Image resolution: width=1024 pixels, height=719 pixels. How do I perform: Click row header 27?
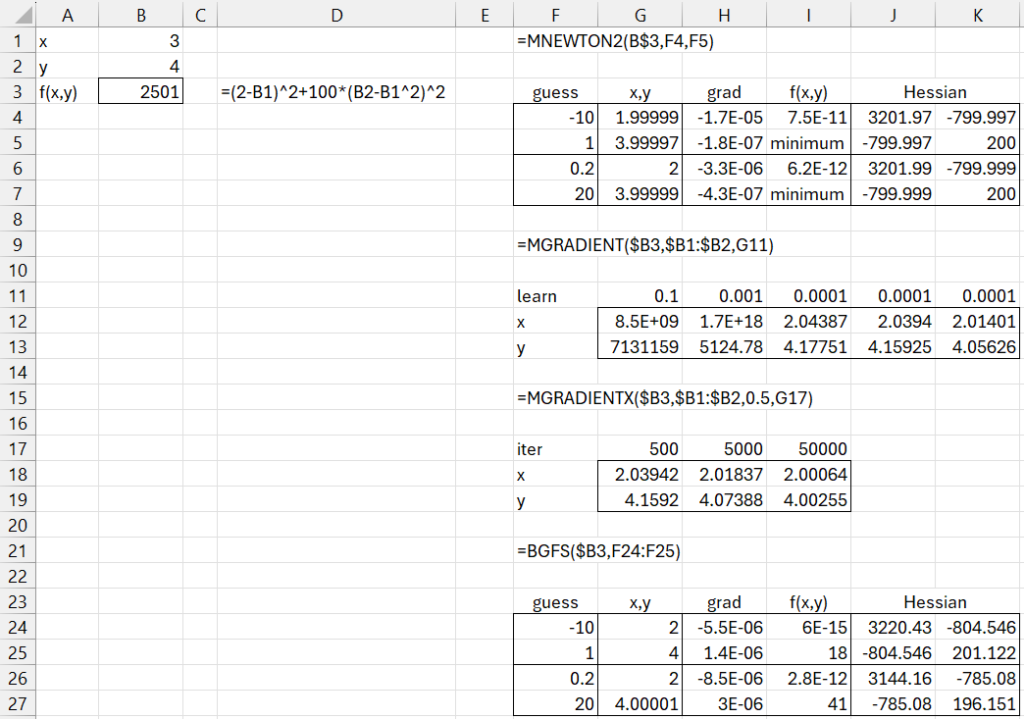[x=15, y=703]
